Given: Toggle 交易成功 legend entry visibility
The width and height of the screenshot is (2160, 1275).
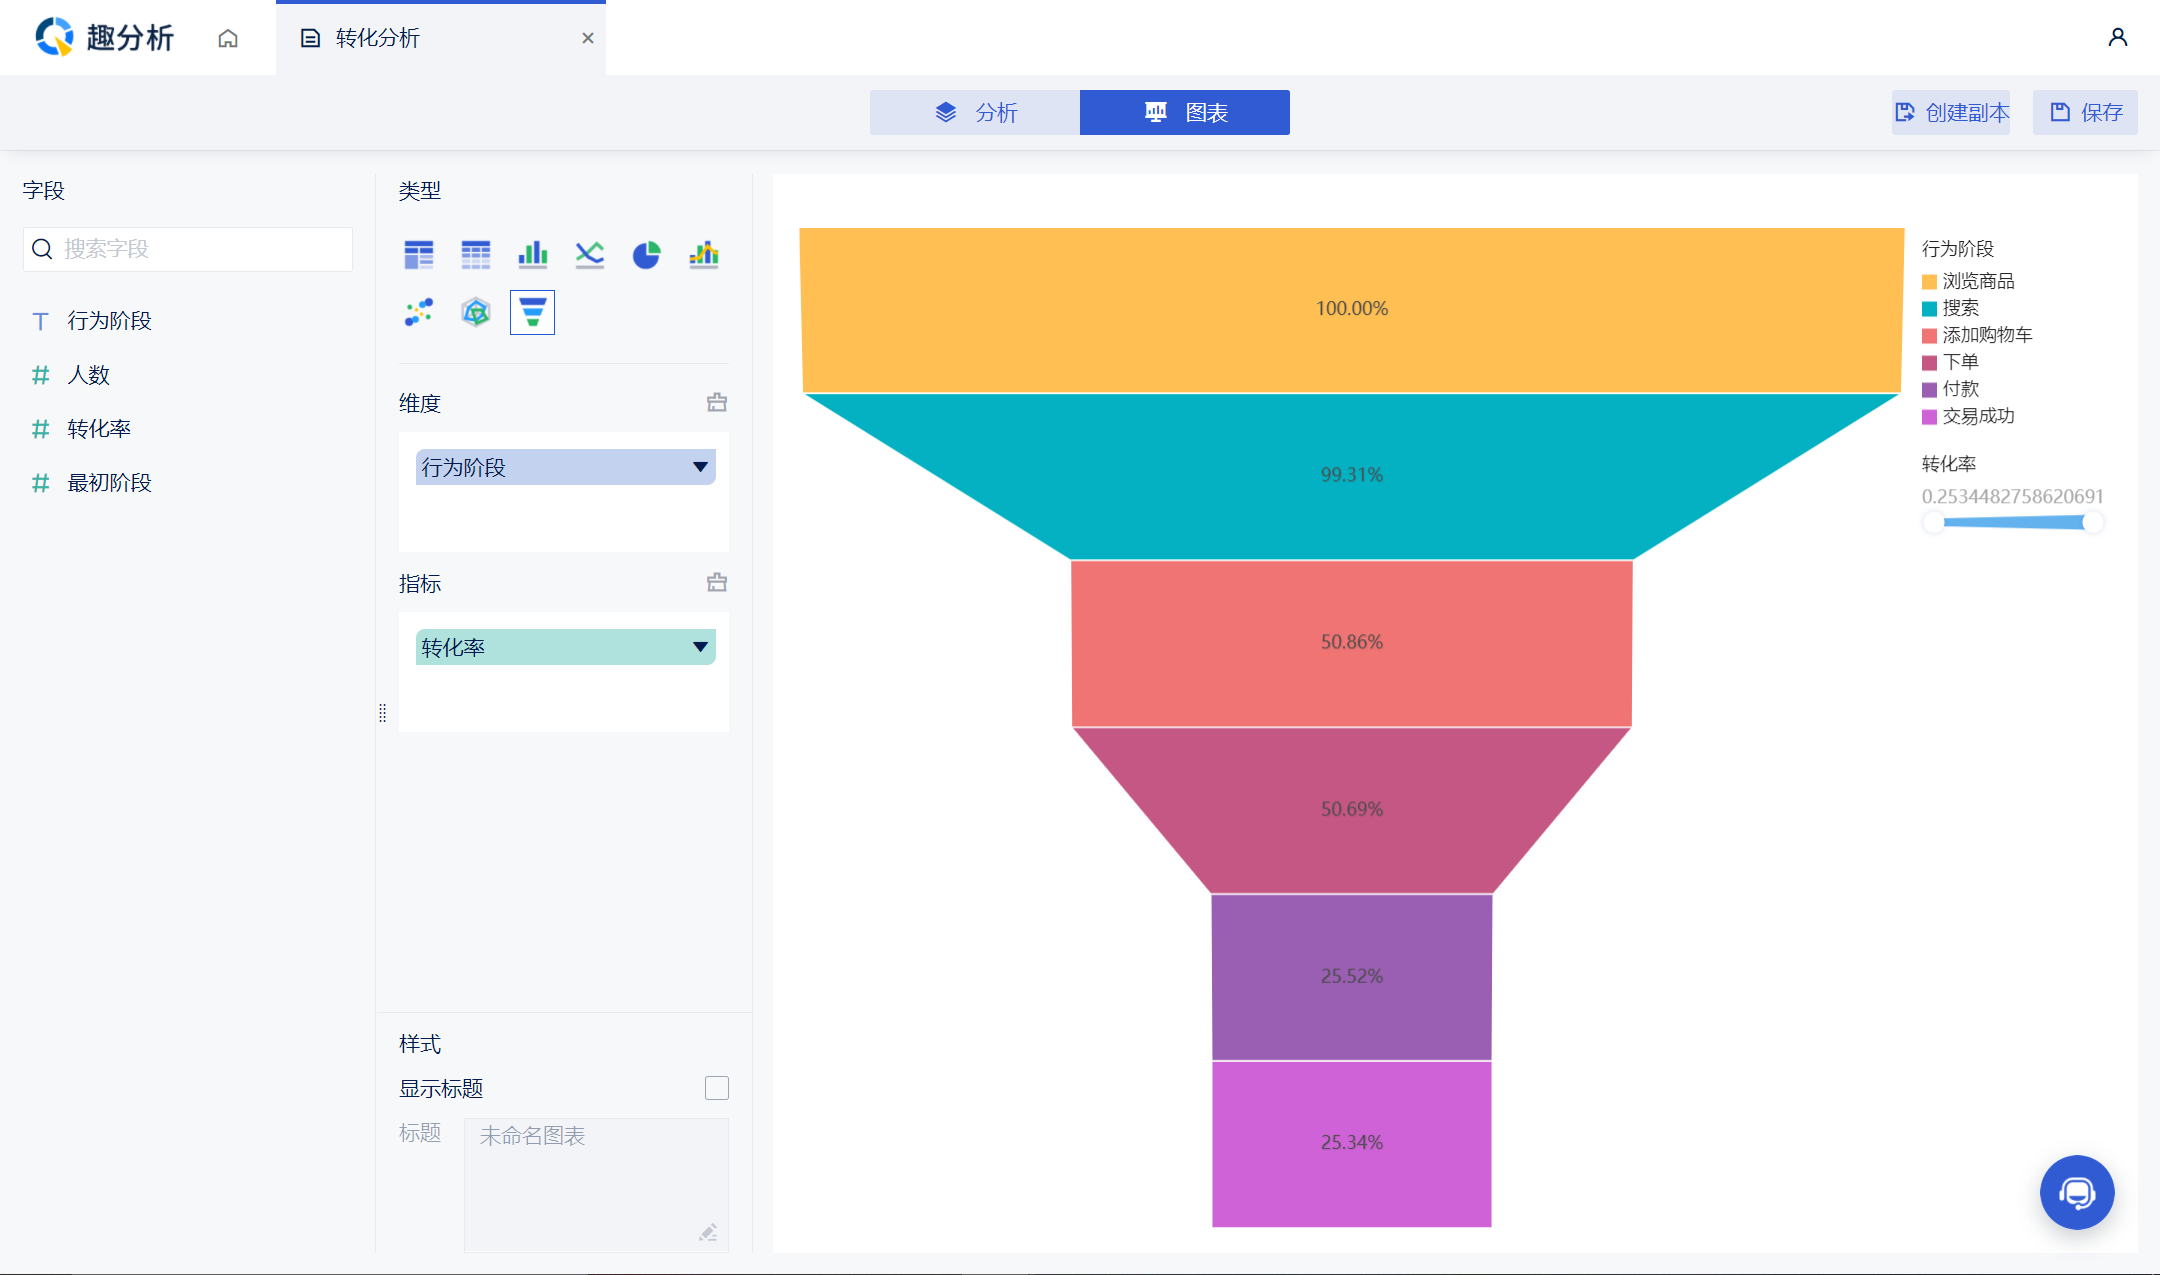Looking at the screenshot, I should coord(1977,416).
